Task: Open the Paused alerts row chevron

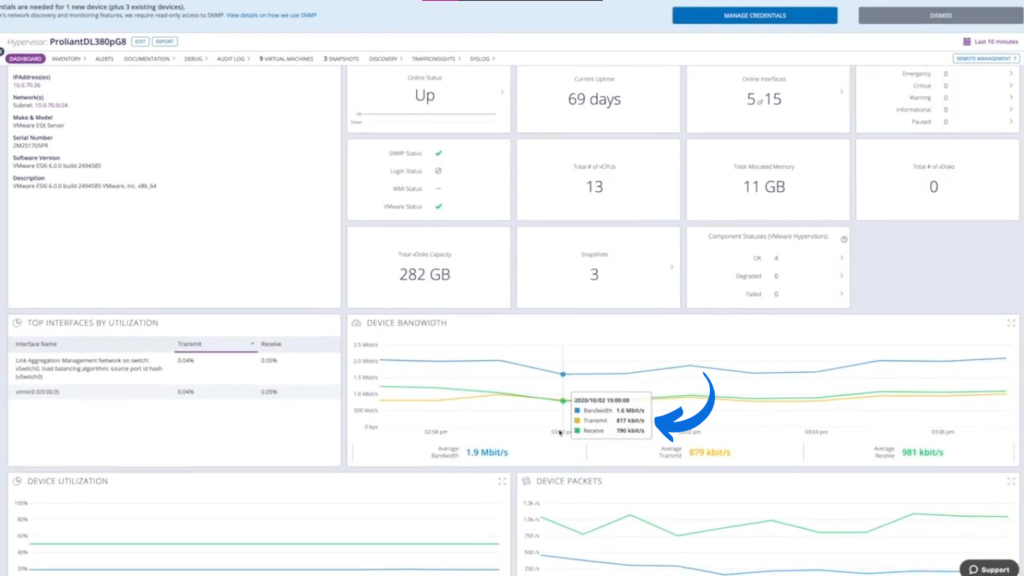Action: (1011, 121)
